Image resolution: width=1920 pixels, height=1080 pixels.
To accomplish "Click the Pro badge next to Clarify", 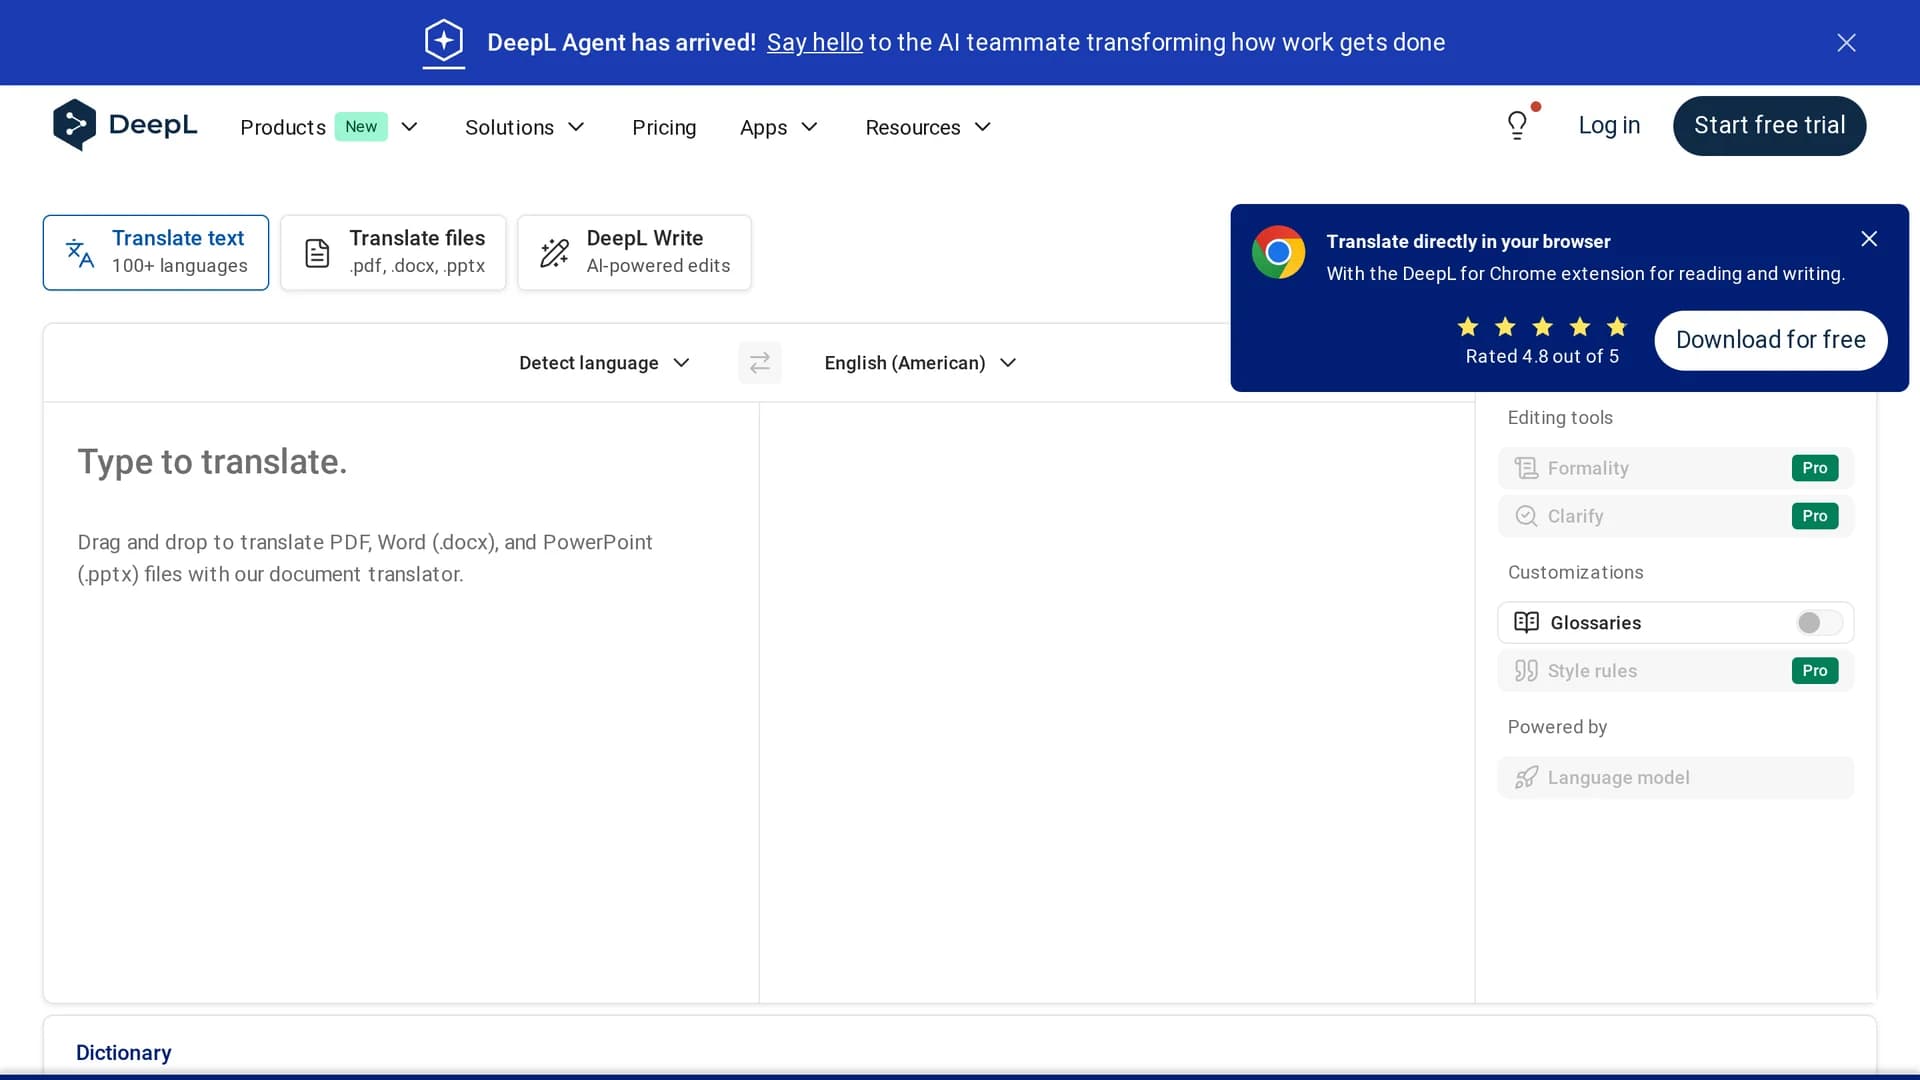I will [x=1814, y=516].
